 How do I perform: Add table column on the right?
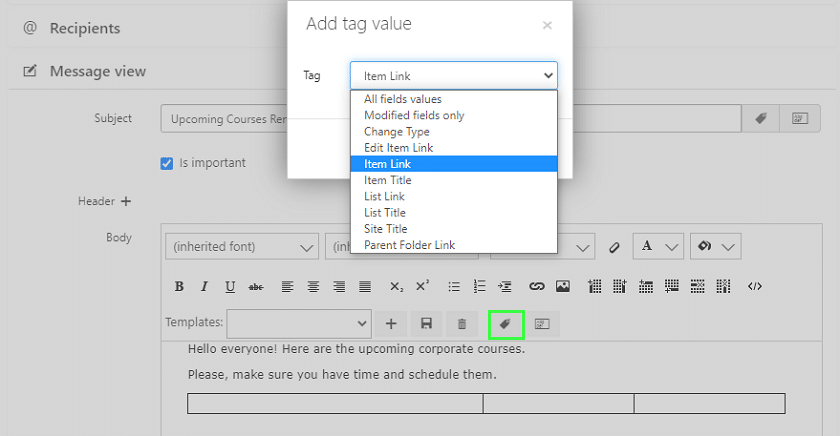point(620,287)
